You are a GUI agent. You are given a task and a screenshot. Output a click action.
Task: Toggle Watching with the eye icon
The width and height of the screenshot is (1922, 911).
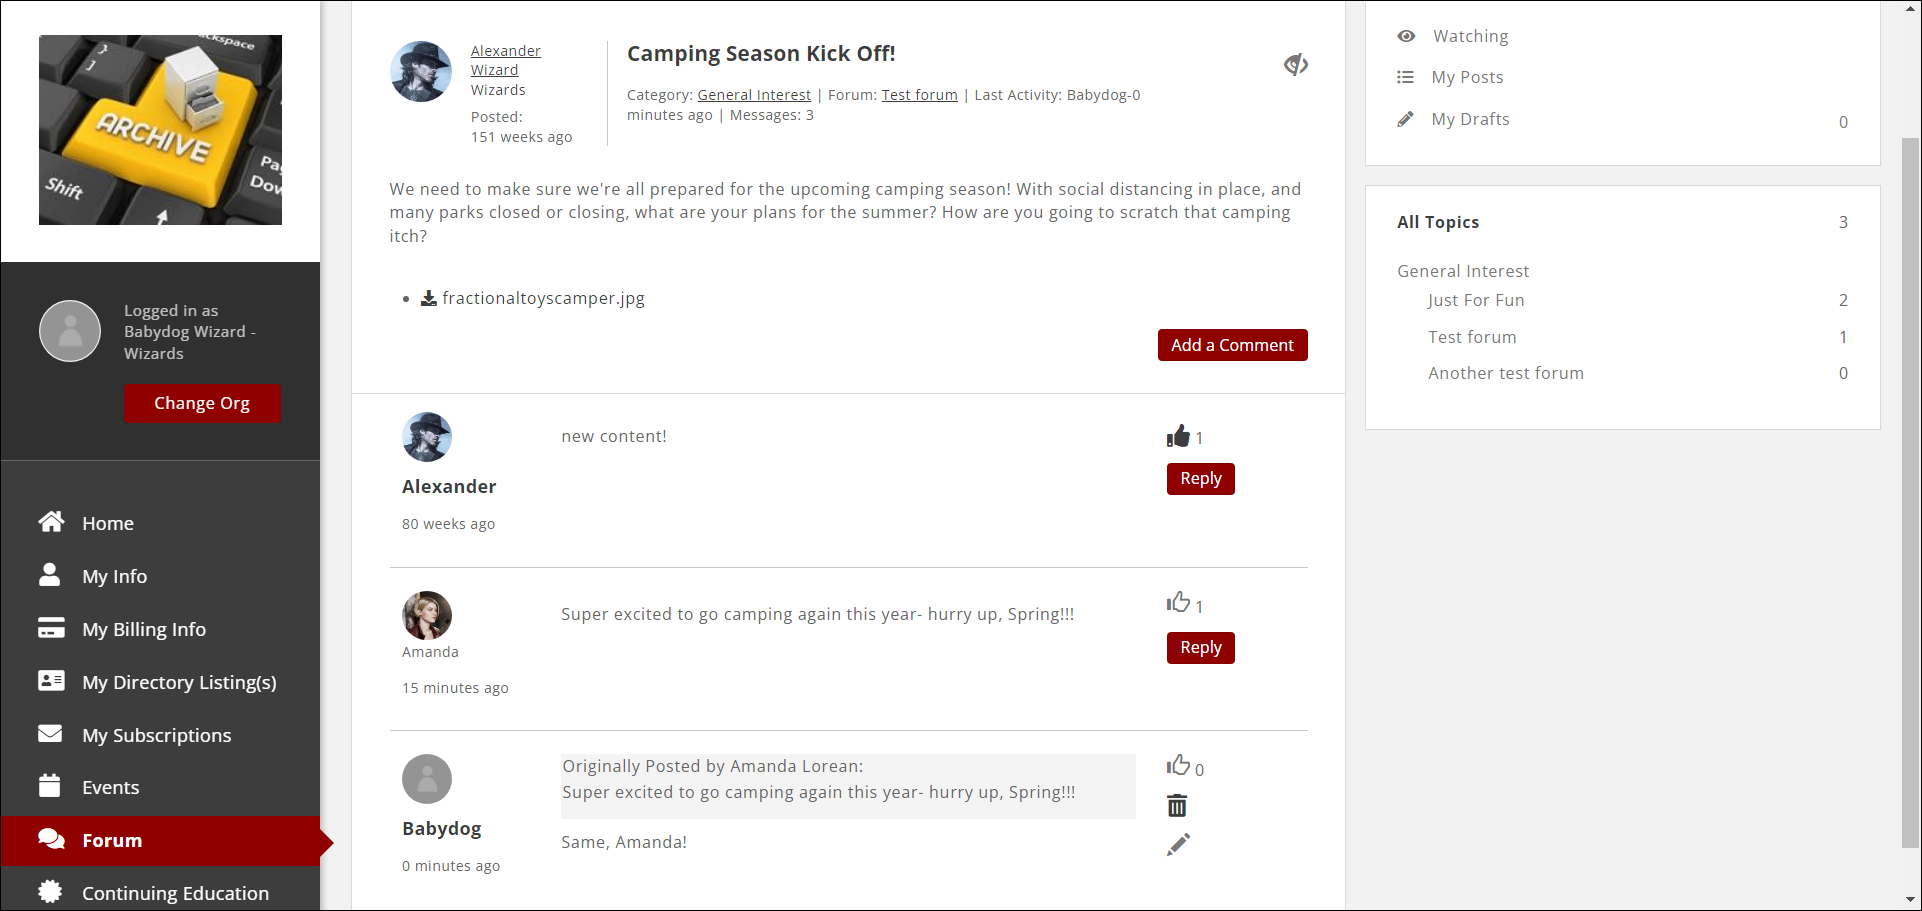tap(1406, 35)
